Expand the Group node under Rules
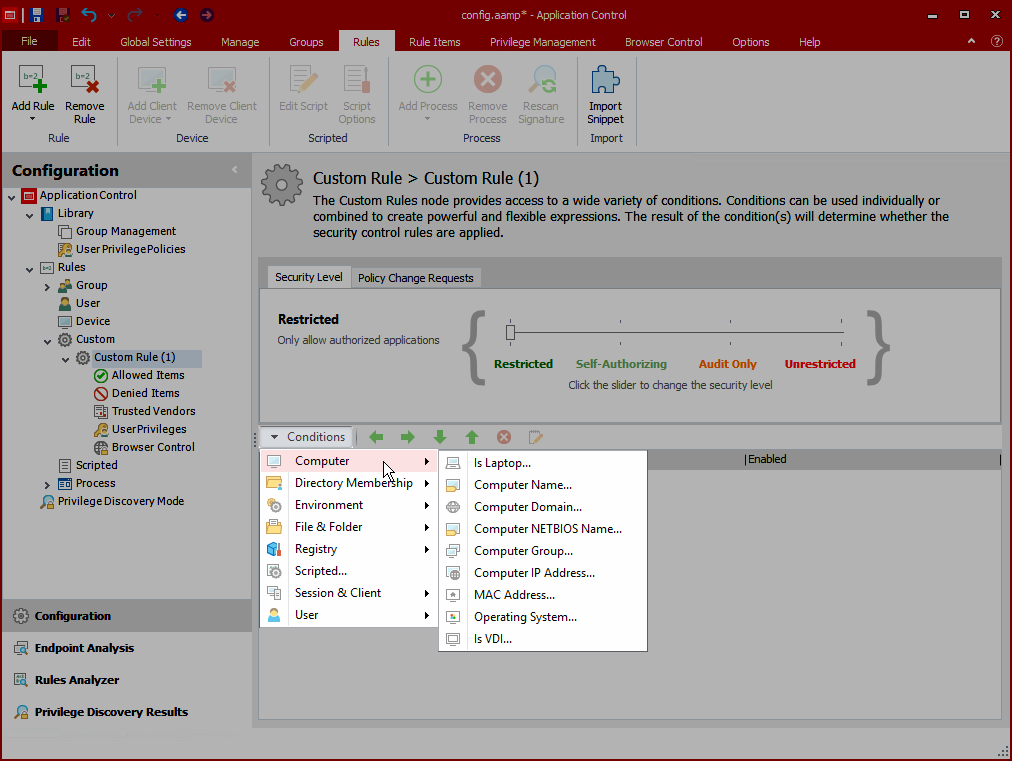Viewport: 1012px width, 761px height. (x=47, y=286)
